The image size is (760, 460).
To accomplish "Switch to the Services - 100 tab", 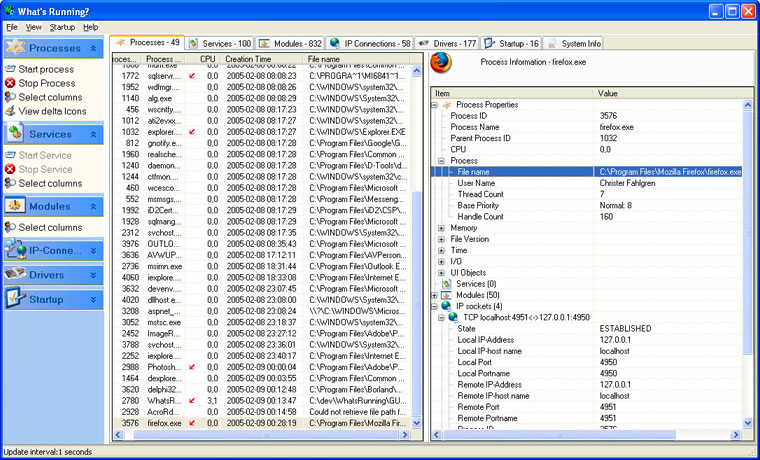I will click(221, 43).
